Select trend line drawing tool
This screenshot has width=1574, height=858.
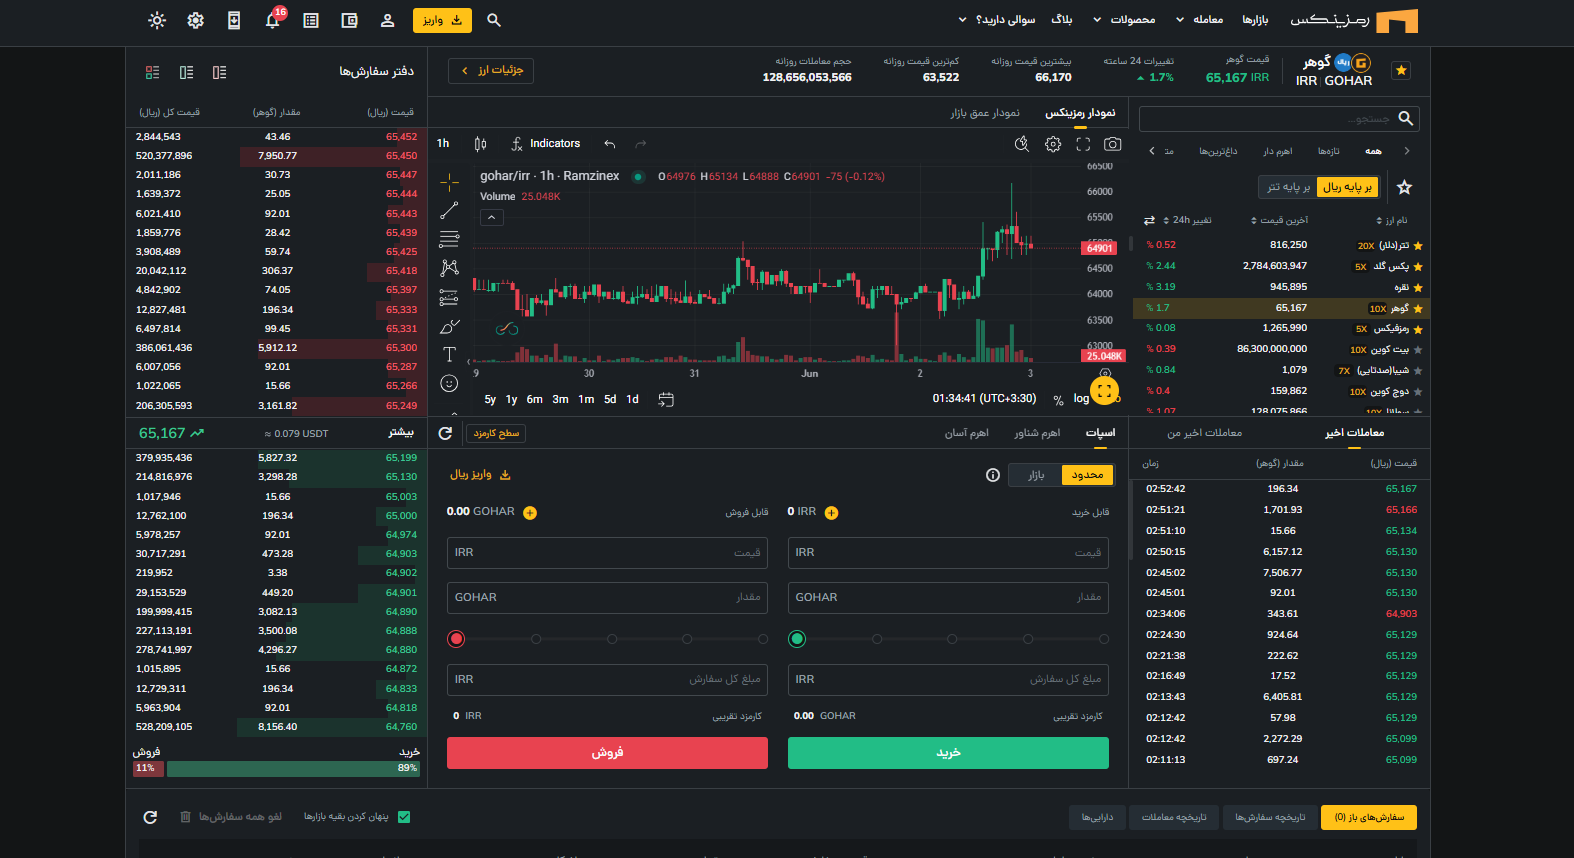pos(449,210)
